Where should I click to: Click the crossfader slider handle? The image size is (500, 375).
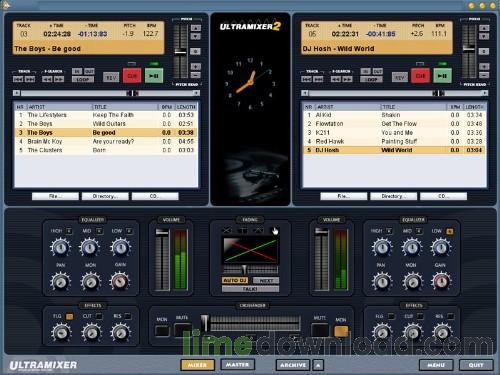tap(205, 323)
